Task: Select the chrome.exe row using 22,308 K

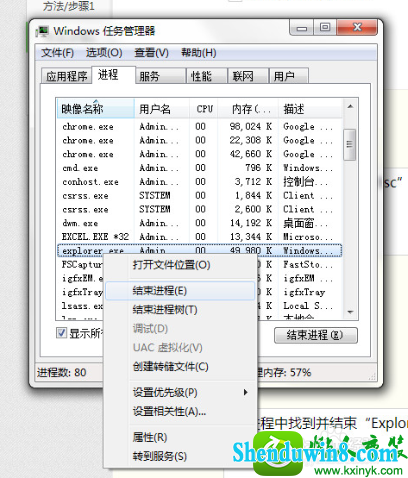Action: click(x=200, y=140)
